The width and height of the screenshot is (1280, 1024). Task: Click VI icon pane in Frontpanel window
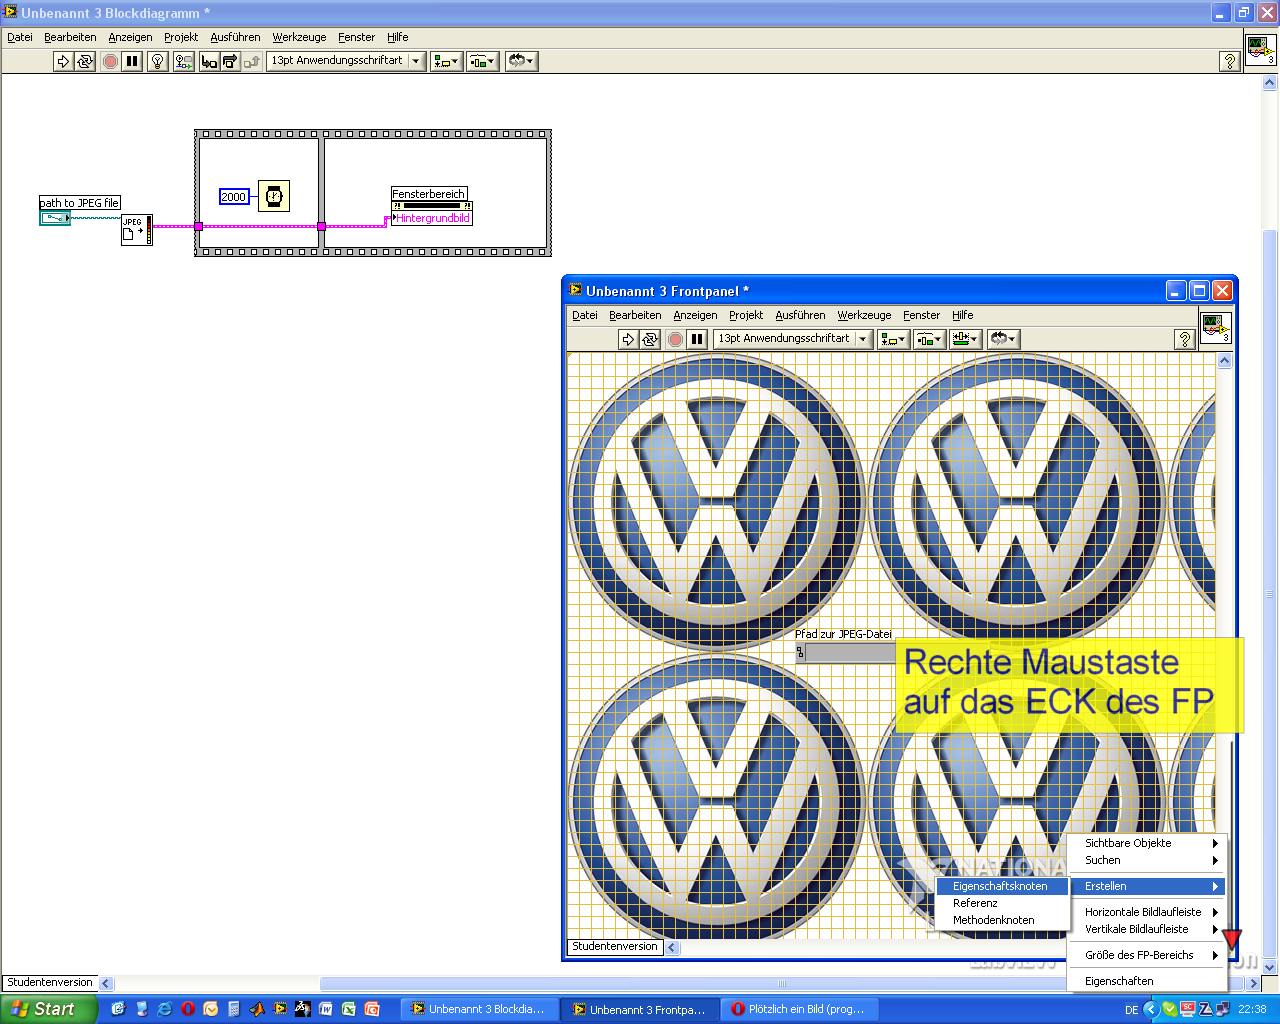click(x=1215, y=328)
